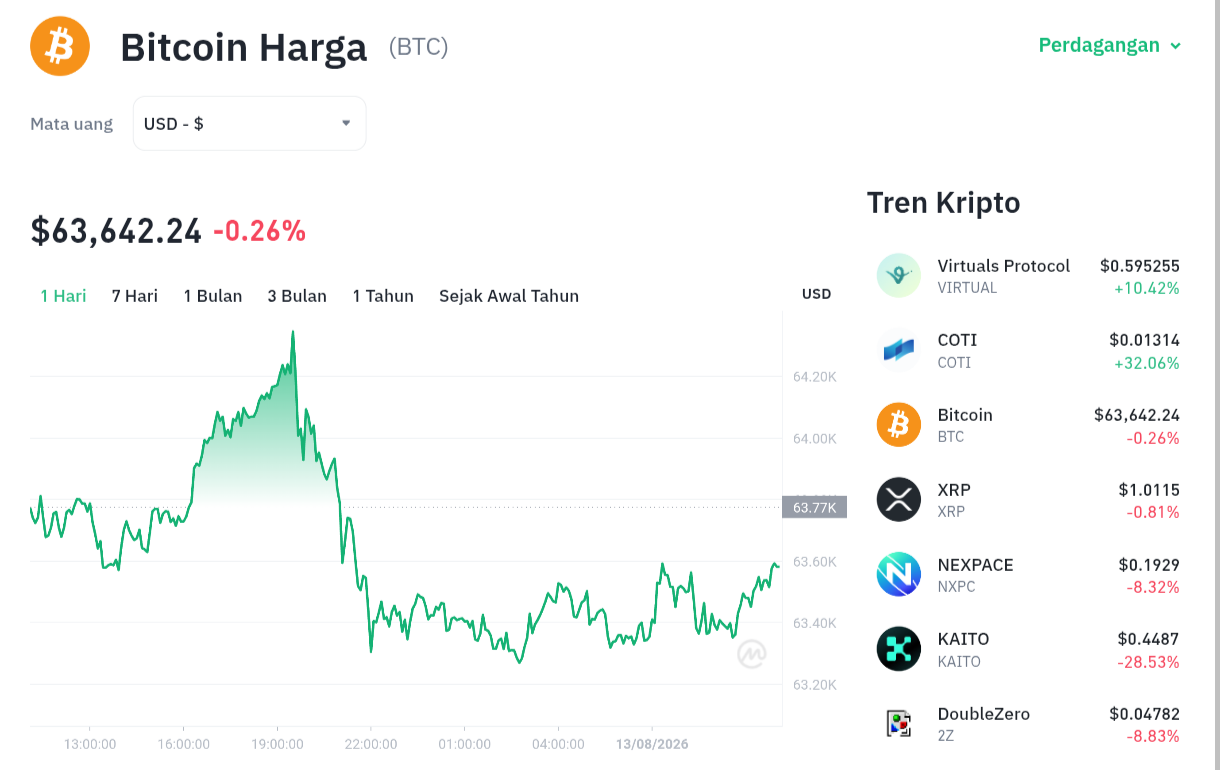Choose the 1 Tahun time range
The height and width of the screenshot is (770, 1220).
383,296
